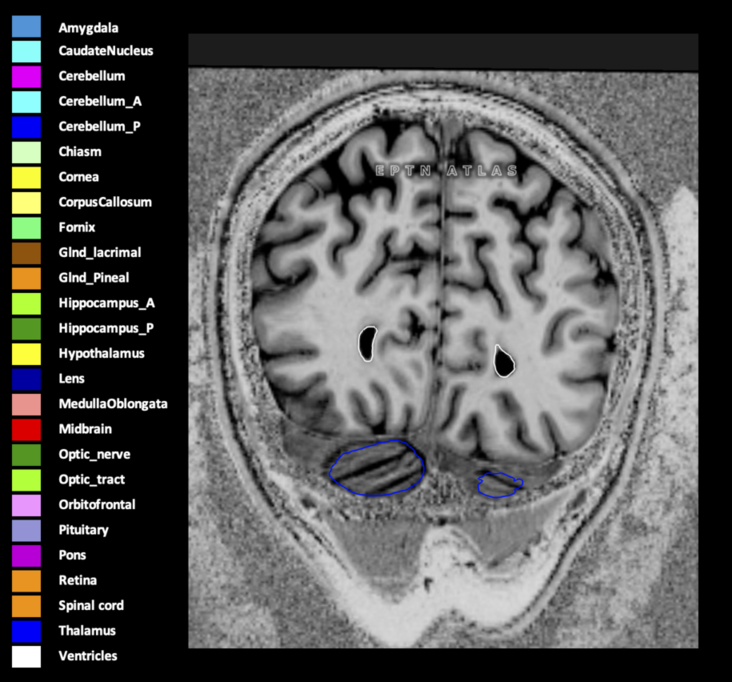Screen dimensions: 732x682
Task: Click the purple Pons swatch
Action: tap(26, 555)
